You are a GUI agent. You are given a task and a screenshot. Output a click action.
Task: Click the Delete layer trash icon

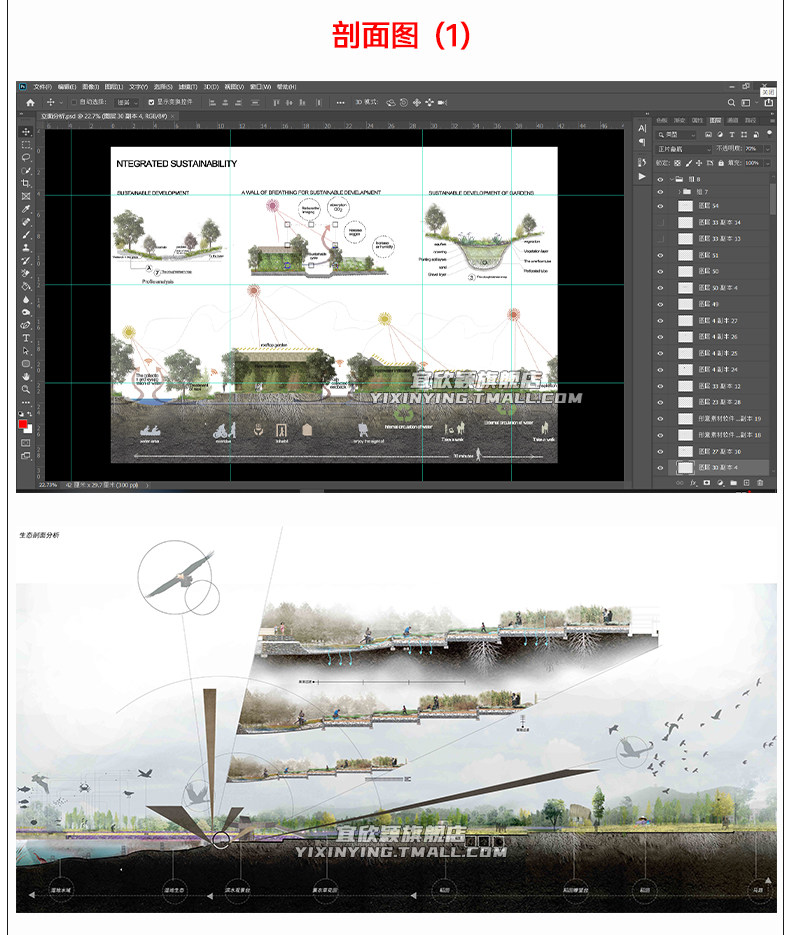(760, 483)
